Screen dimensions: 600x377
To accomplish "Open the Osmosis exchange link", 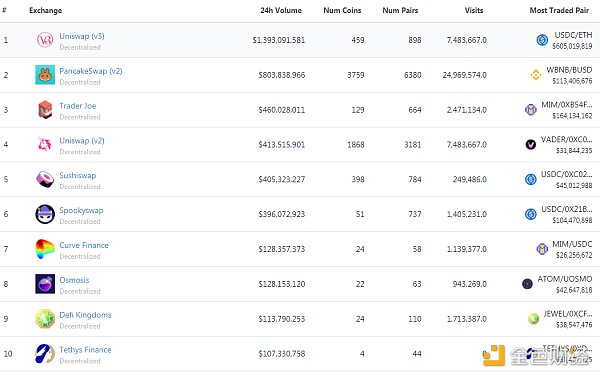I will 74,280.
